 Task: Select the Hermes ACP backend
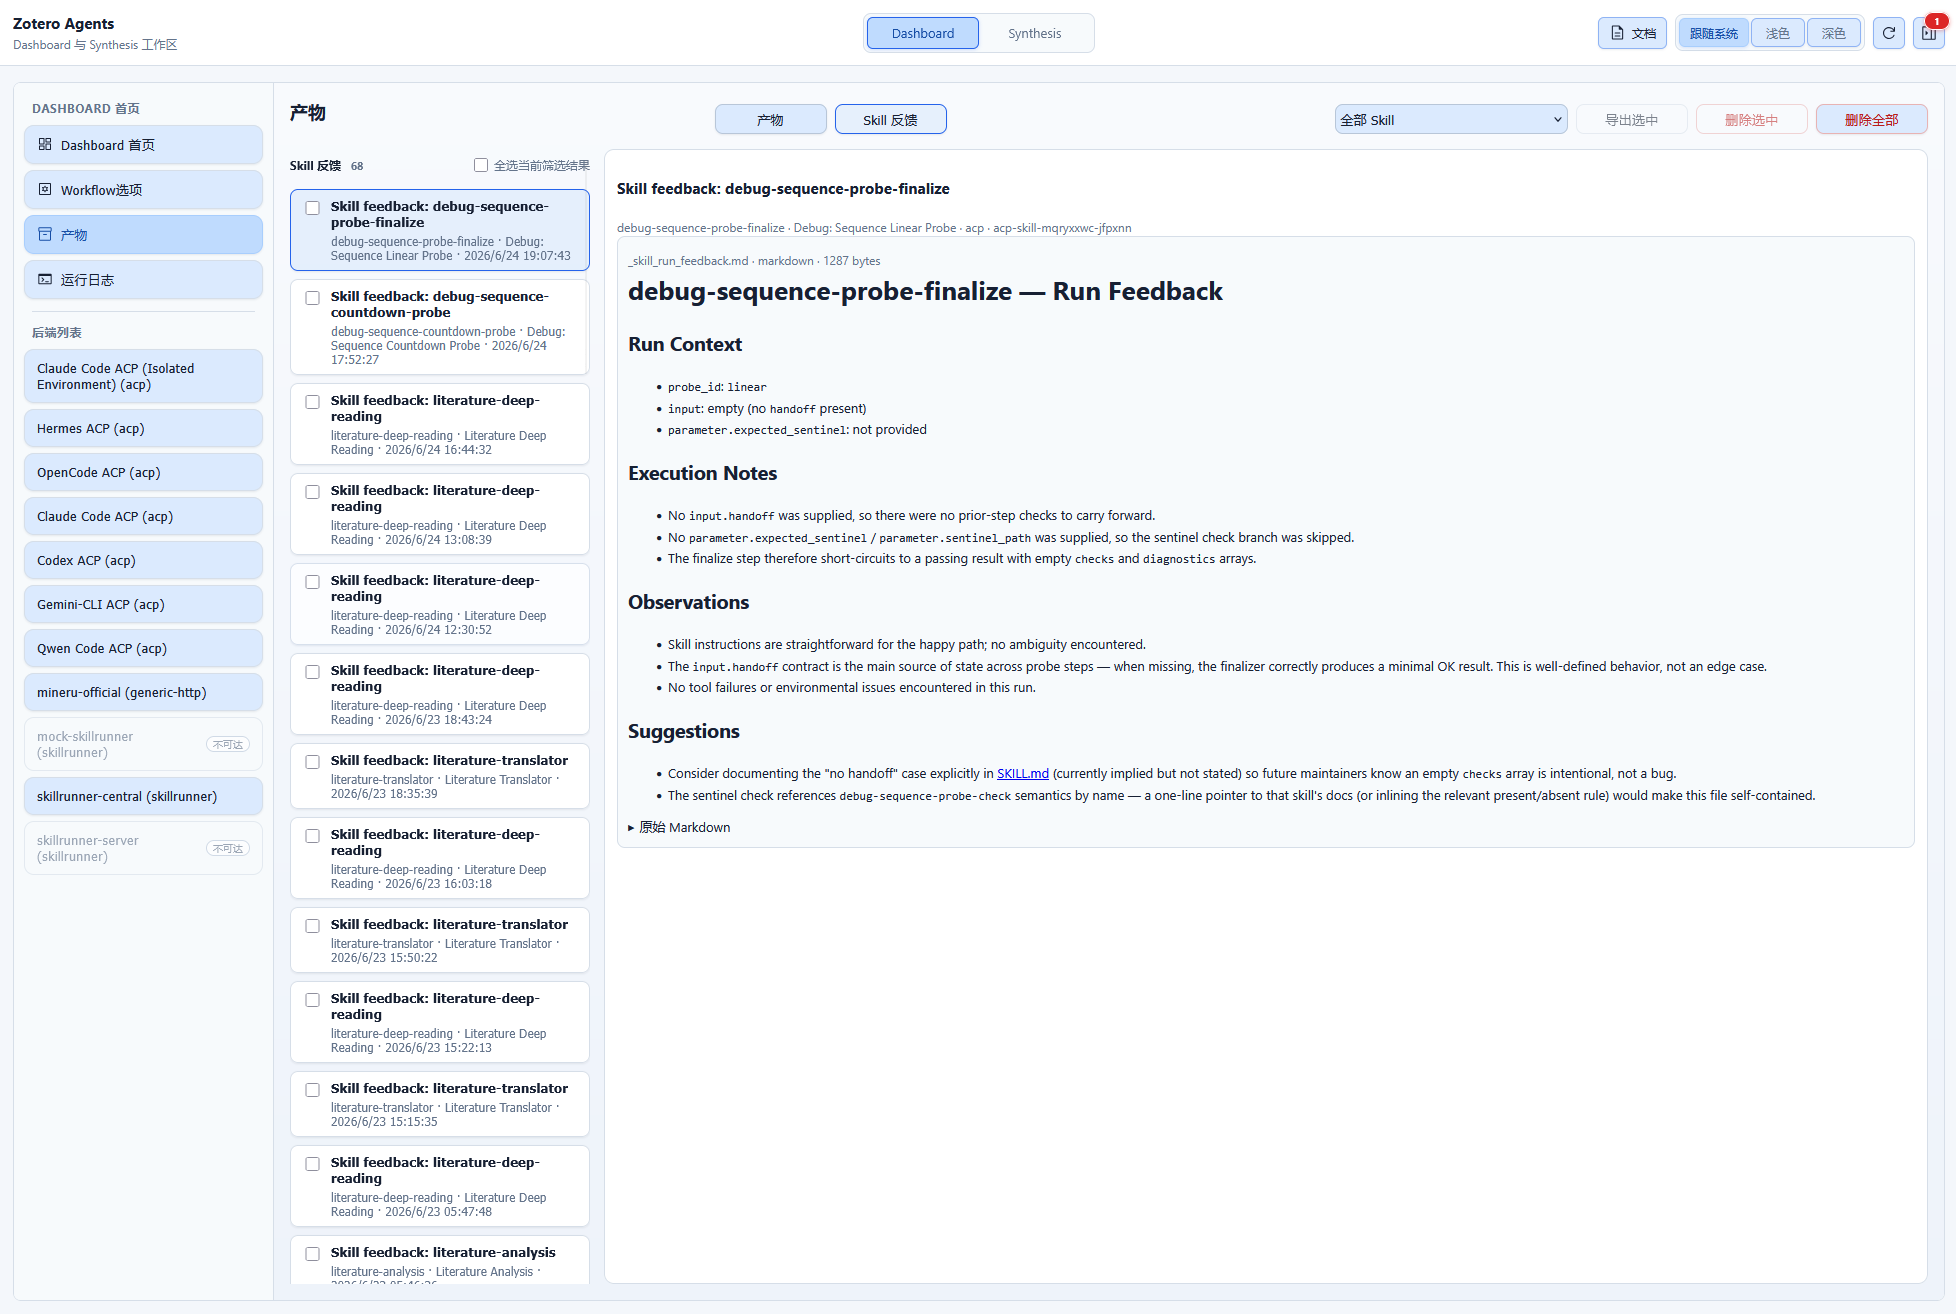tap(143, 428)
